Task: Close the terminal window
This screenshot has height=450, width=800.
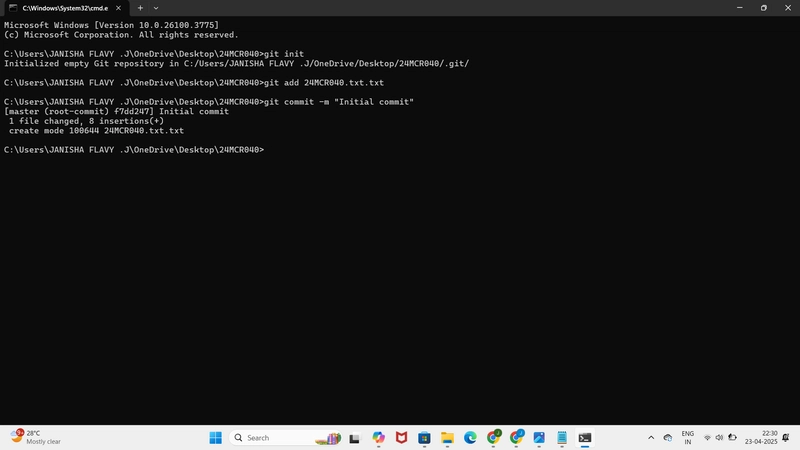Action: click(x=788, y=8)
